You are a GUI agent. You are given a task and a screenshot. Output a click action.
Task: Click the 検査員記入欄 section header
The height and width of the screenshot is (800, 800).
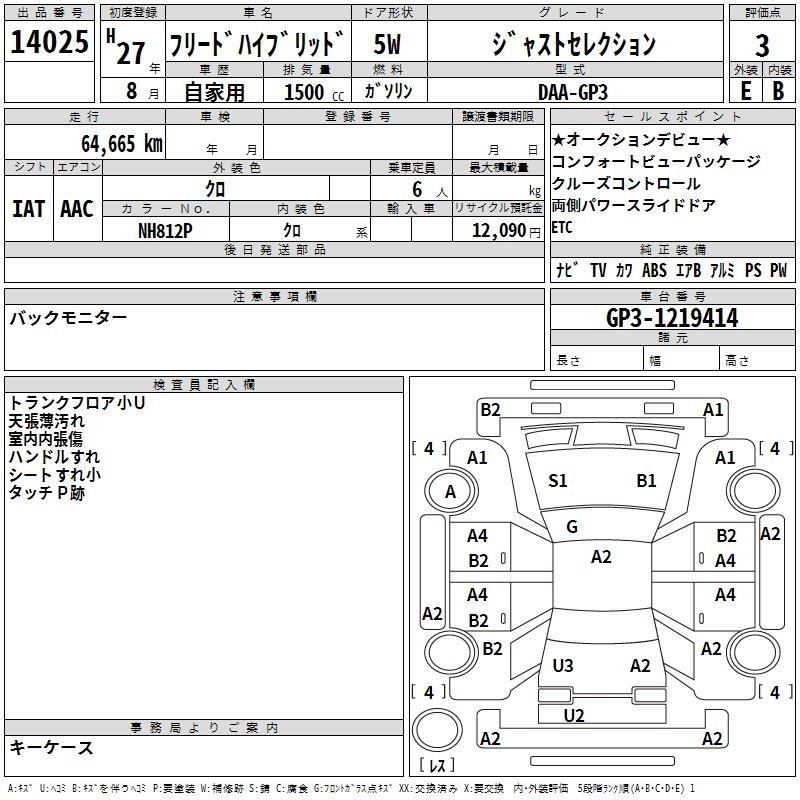[x=204, y=384]
